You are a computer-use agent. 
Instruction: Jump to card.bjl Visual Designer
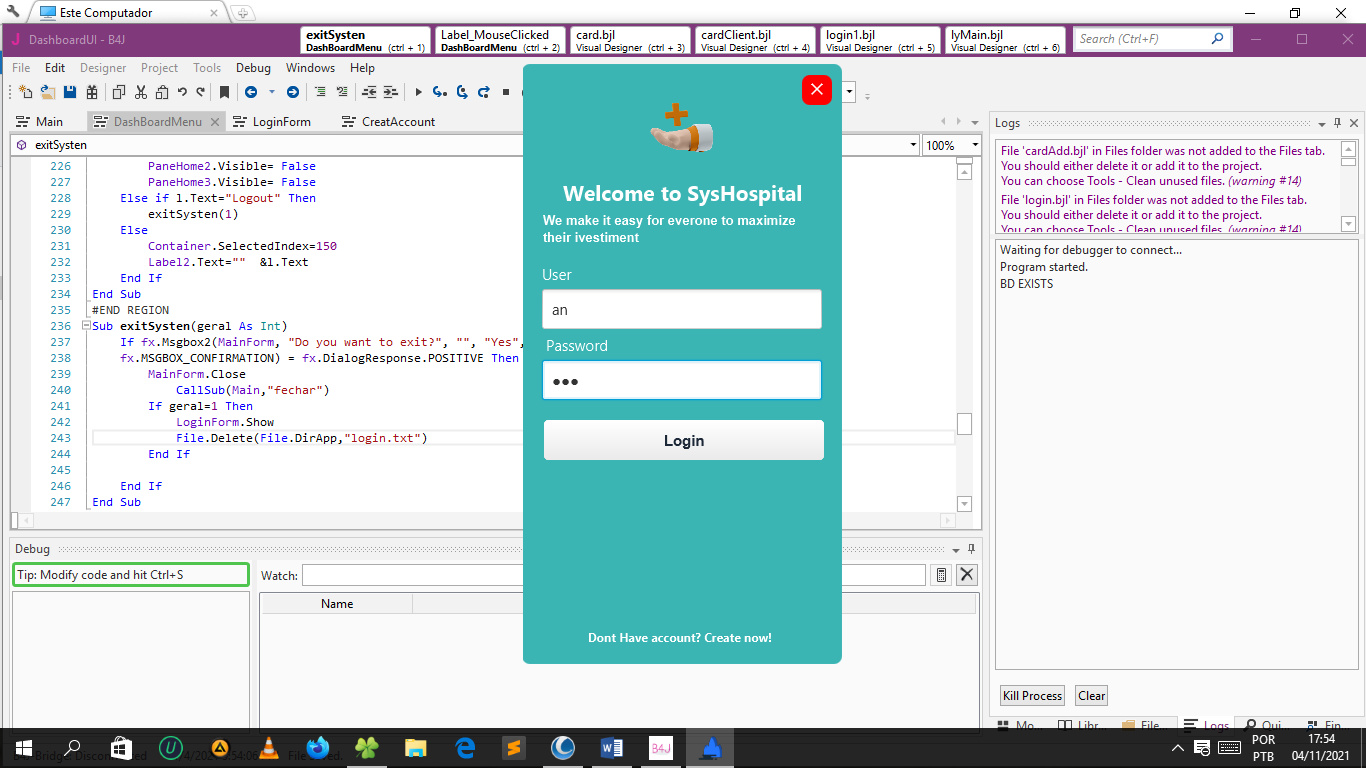tap(631, 41)
